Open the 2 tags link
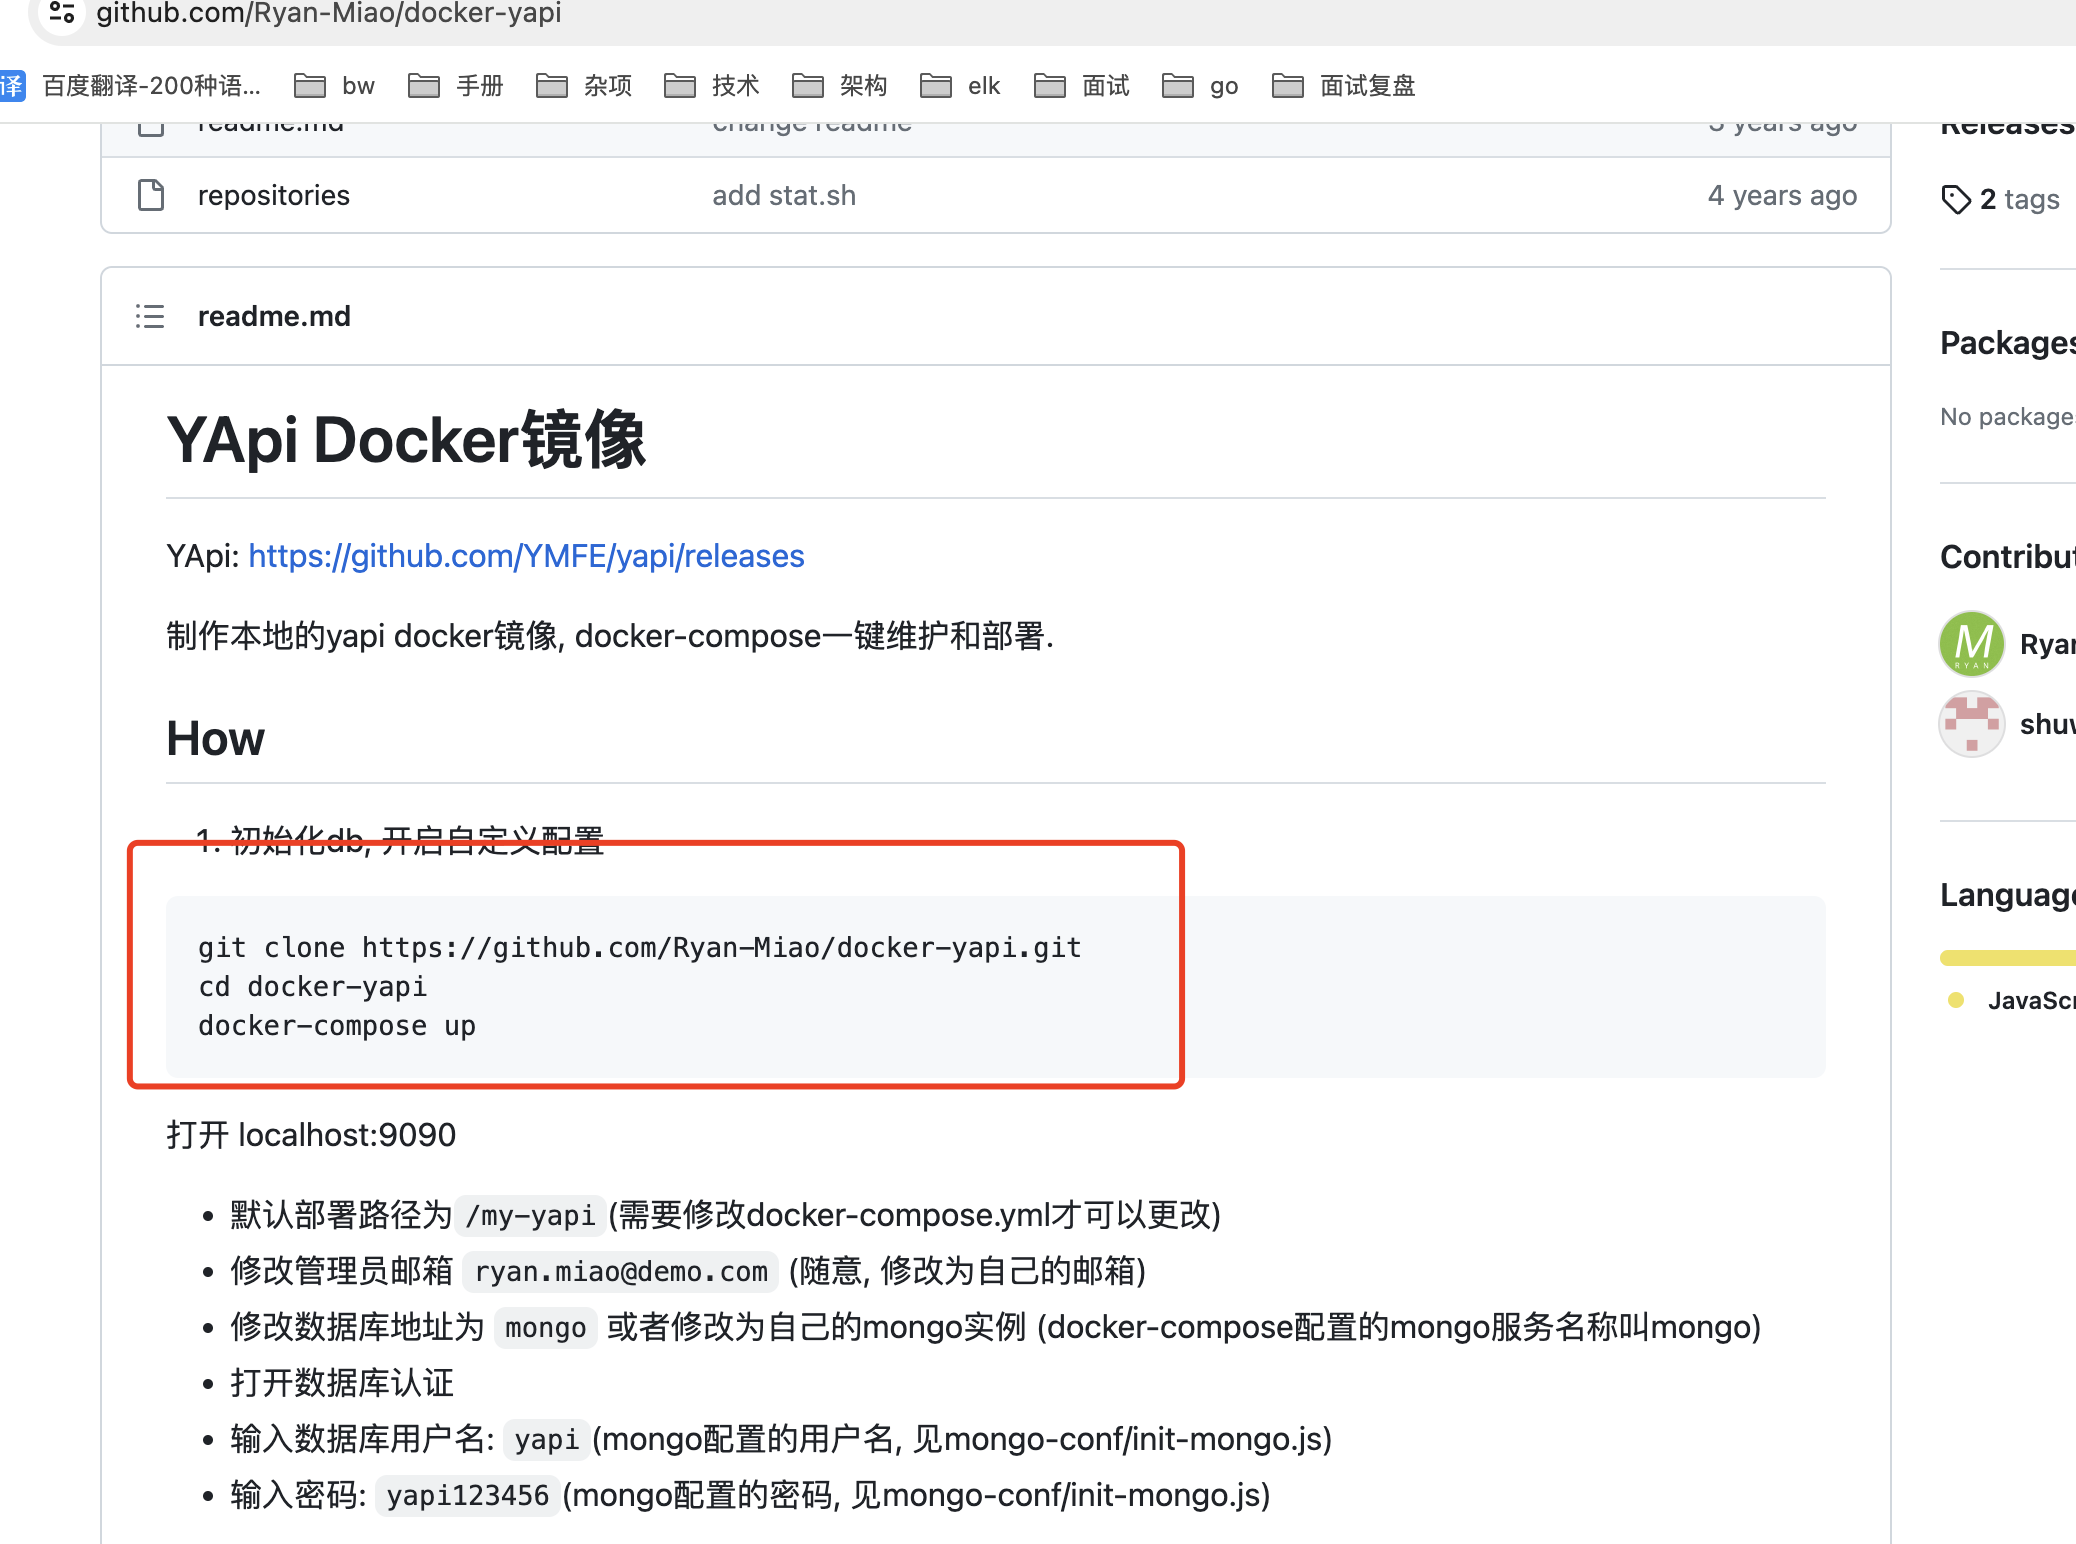Viewport: 2076px width, 1544px height. click(2019, 199)
